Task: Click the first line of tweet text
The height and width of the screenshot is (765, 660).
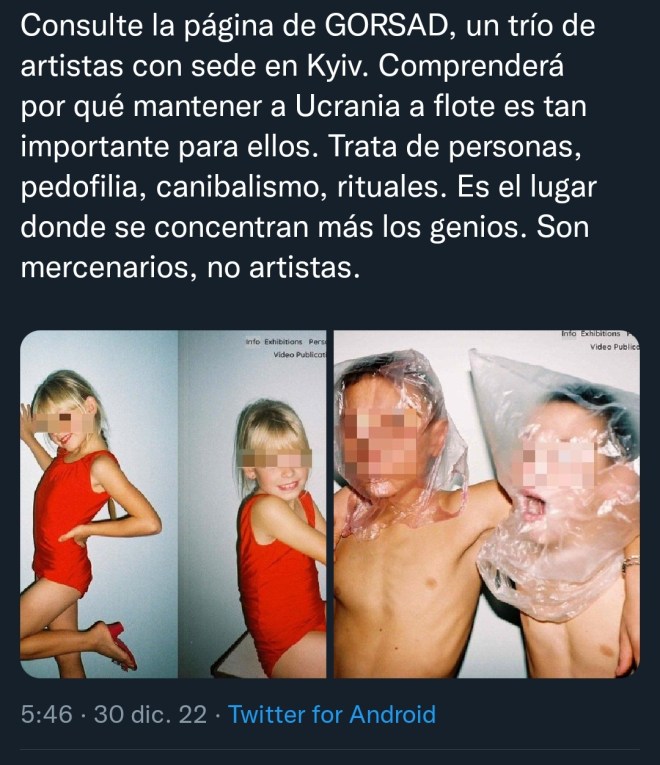Action: click(x=308, y=26)
